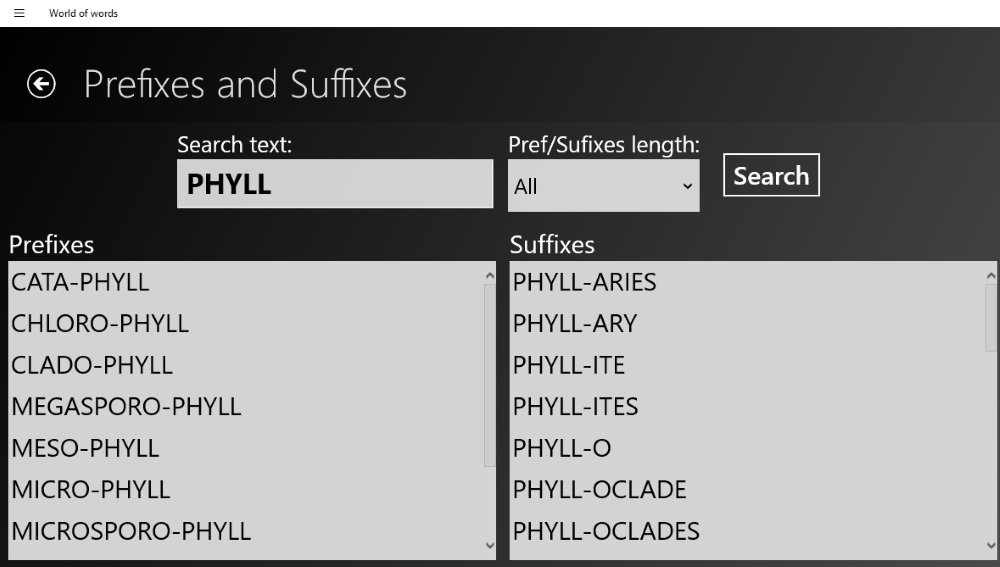Choose PHYLL-ITE suffix entry
Screen dimensions: 1000x567
747,365
